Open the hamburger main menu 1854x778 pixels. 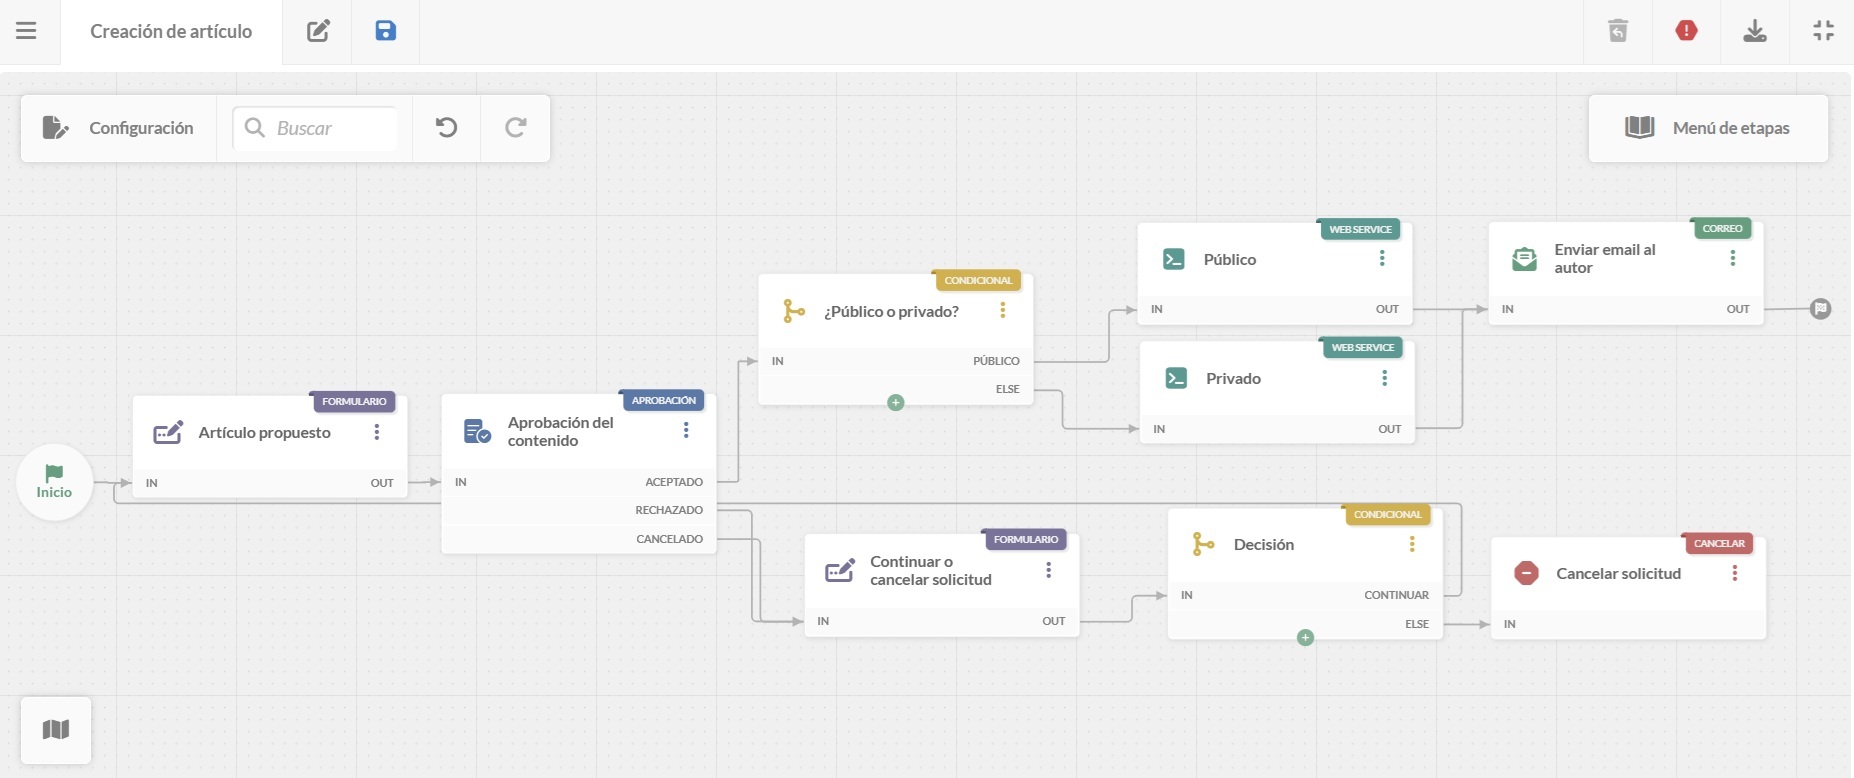coord(27,31)
